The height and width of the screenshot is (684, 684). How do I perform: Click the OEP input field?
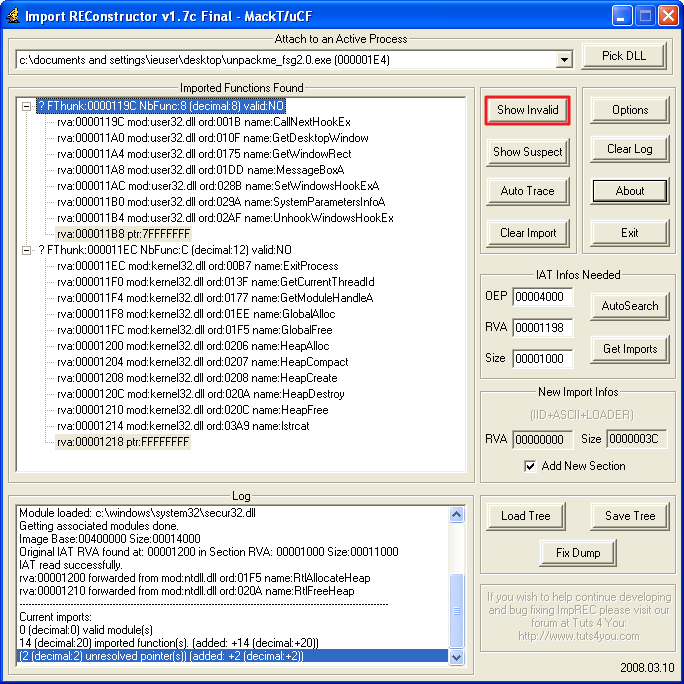542,297
